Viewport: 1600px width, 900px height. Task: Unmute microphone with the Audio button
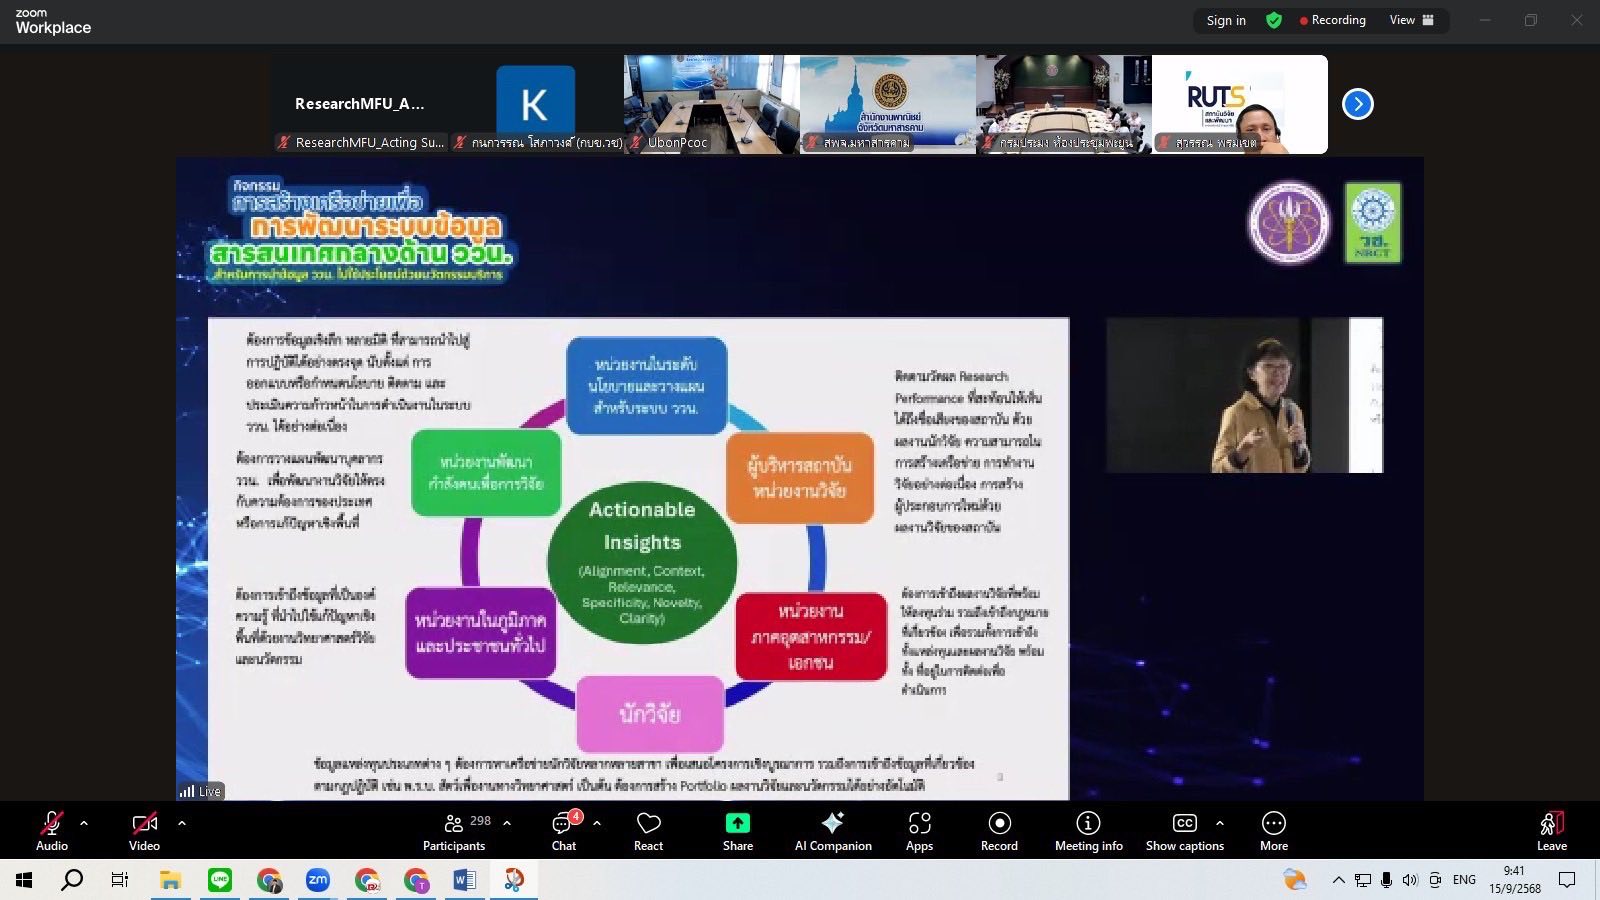tap(52, 829)
